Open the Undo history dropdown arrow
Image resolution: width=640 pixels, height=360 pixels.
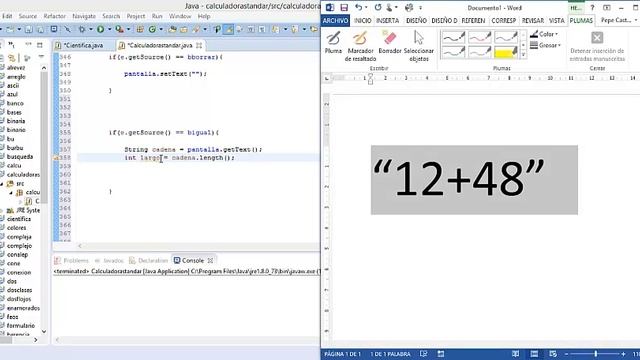click(366, 8)
